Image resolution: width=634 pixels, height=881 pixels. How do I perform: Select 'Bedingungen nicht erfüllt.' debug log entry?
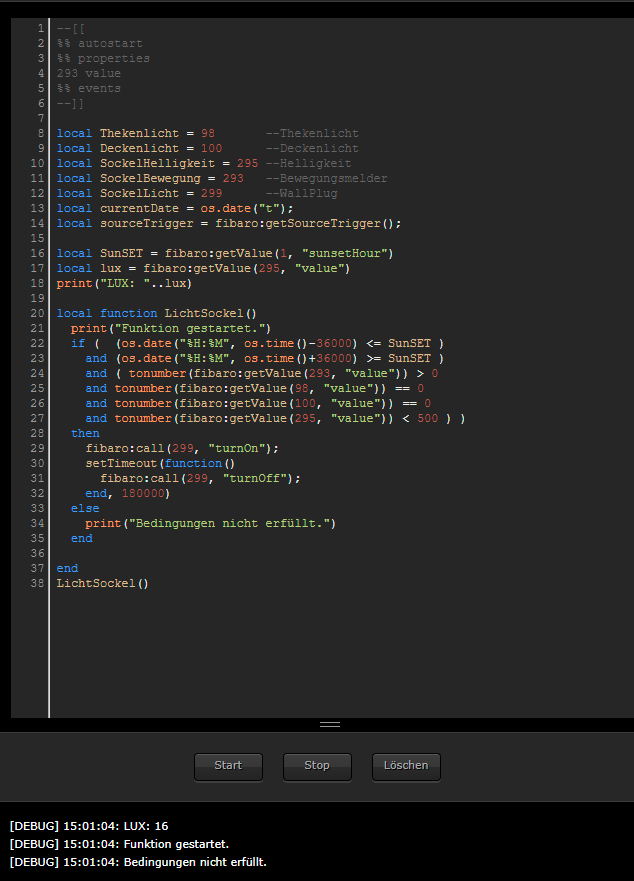coord(137,862)
